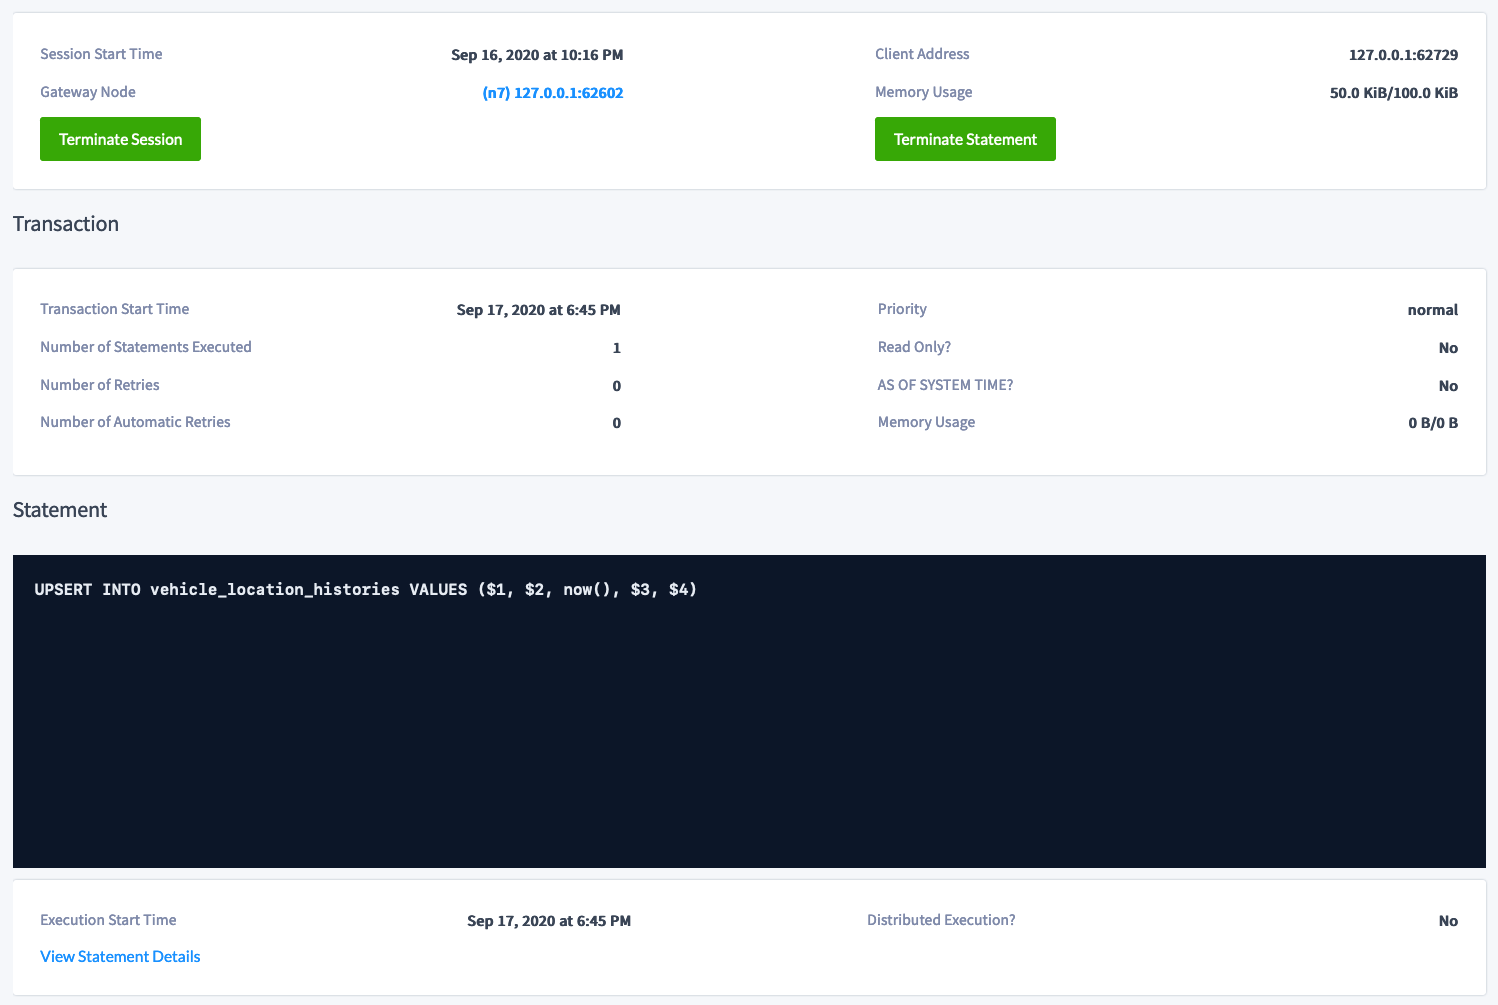Image resolution: width=1498 pixels, height=1005 pixels.
Task: Click the Transaction section header
Action: 65,223
